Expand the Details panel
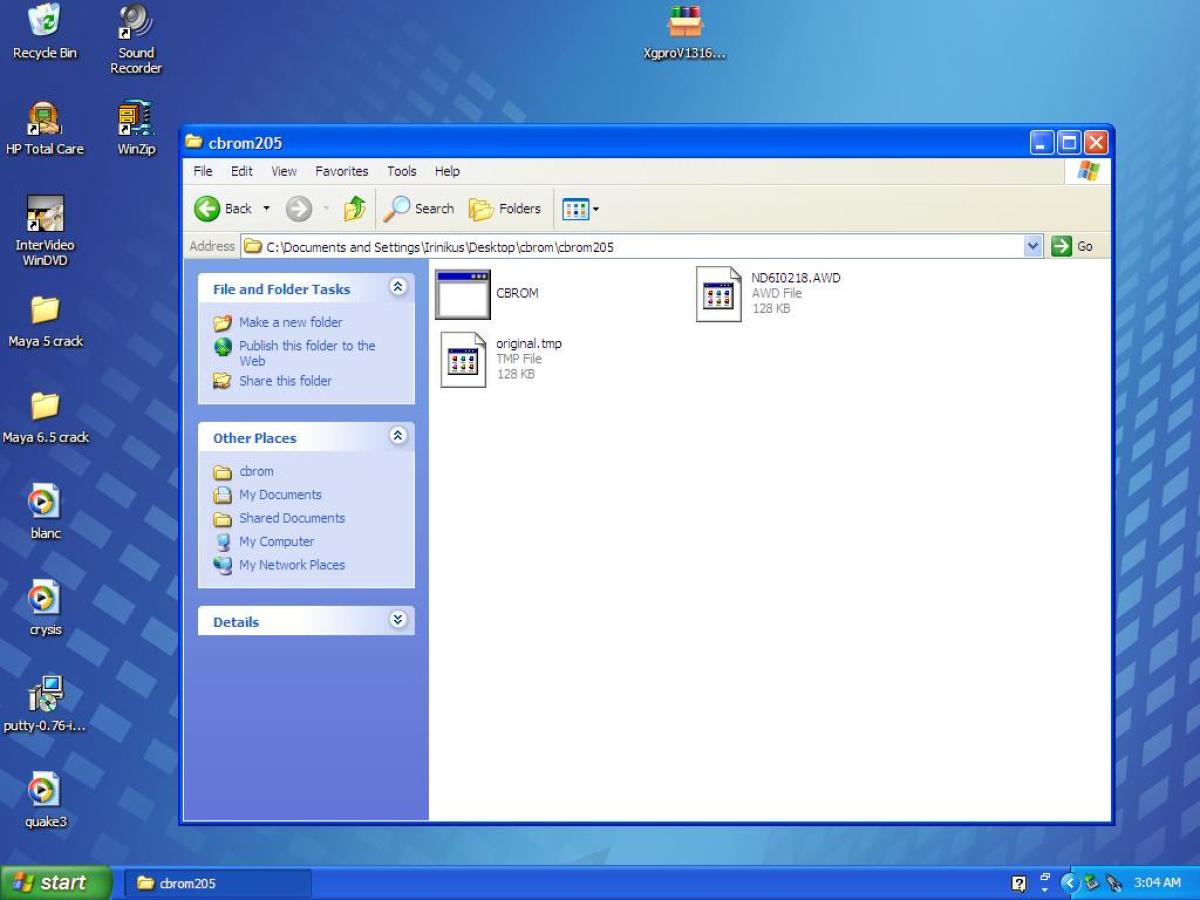The width and height of the screenshot is (1200, 900). [x=398, y=620]
